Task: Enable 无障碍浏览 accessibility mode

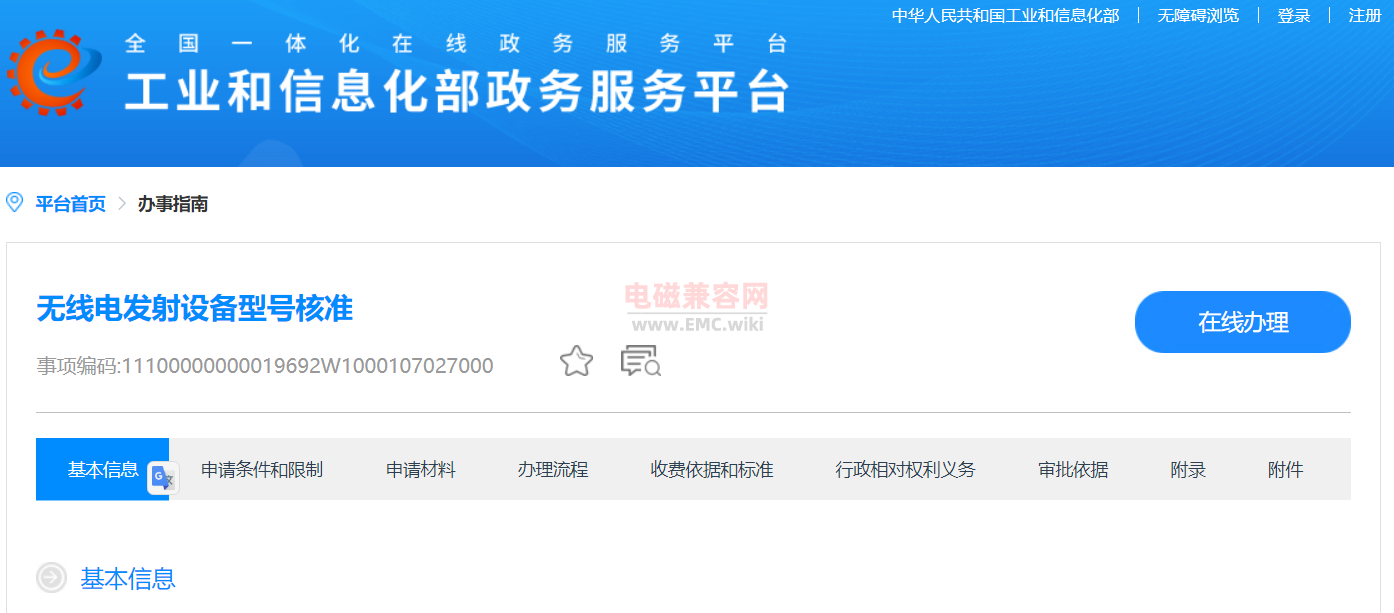Action: click(x=1198, y=15)
